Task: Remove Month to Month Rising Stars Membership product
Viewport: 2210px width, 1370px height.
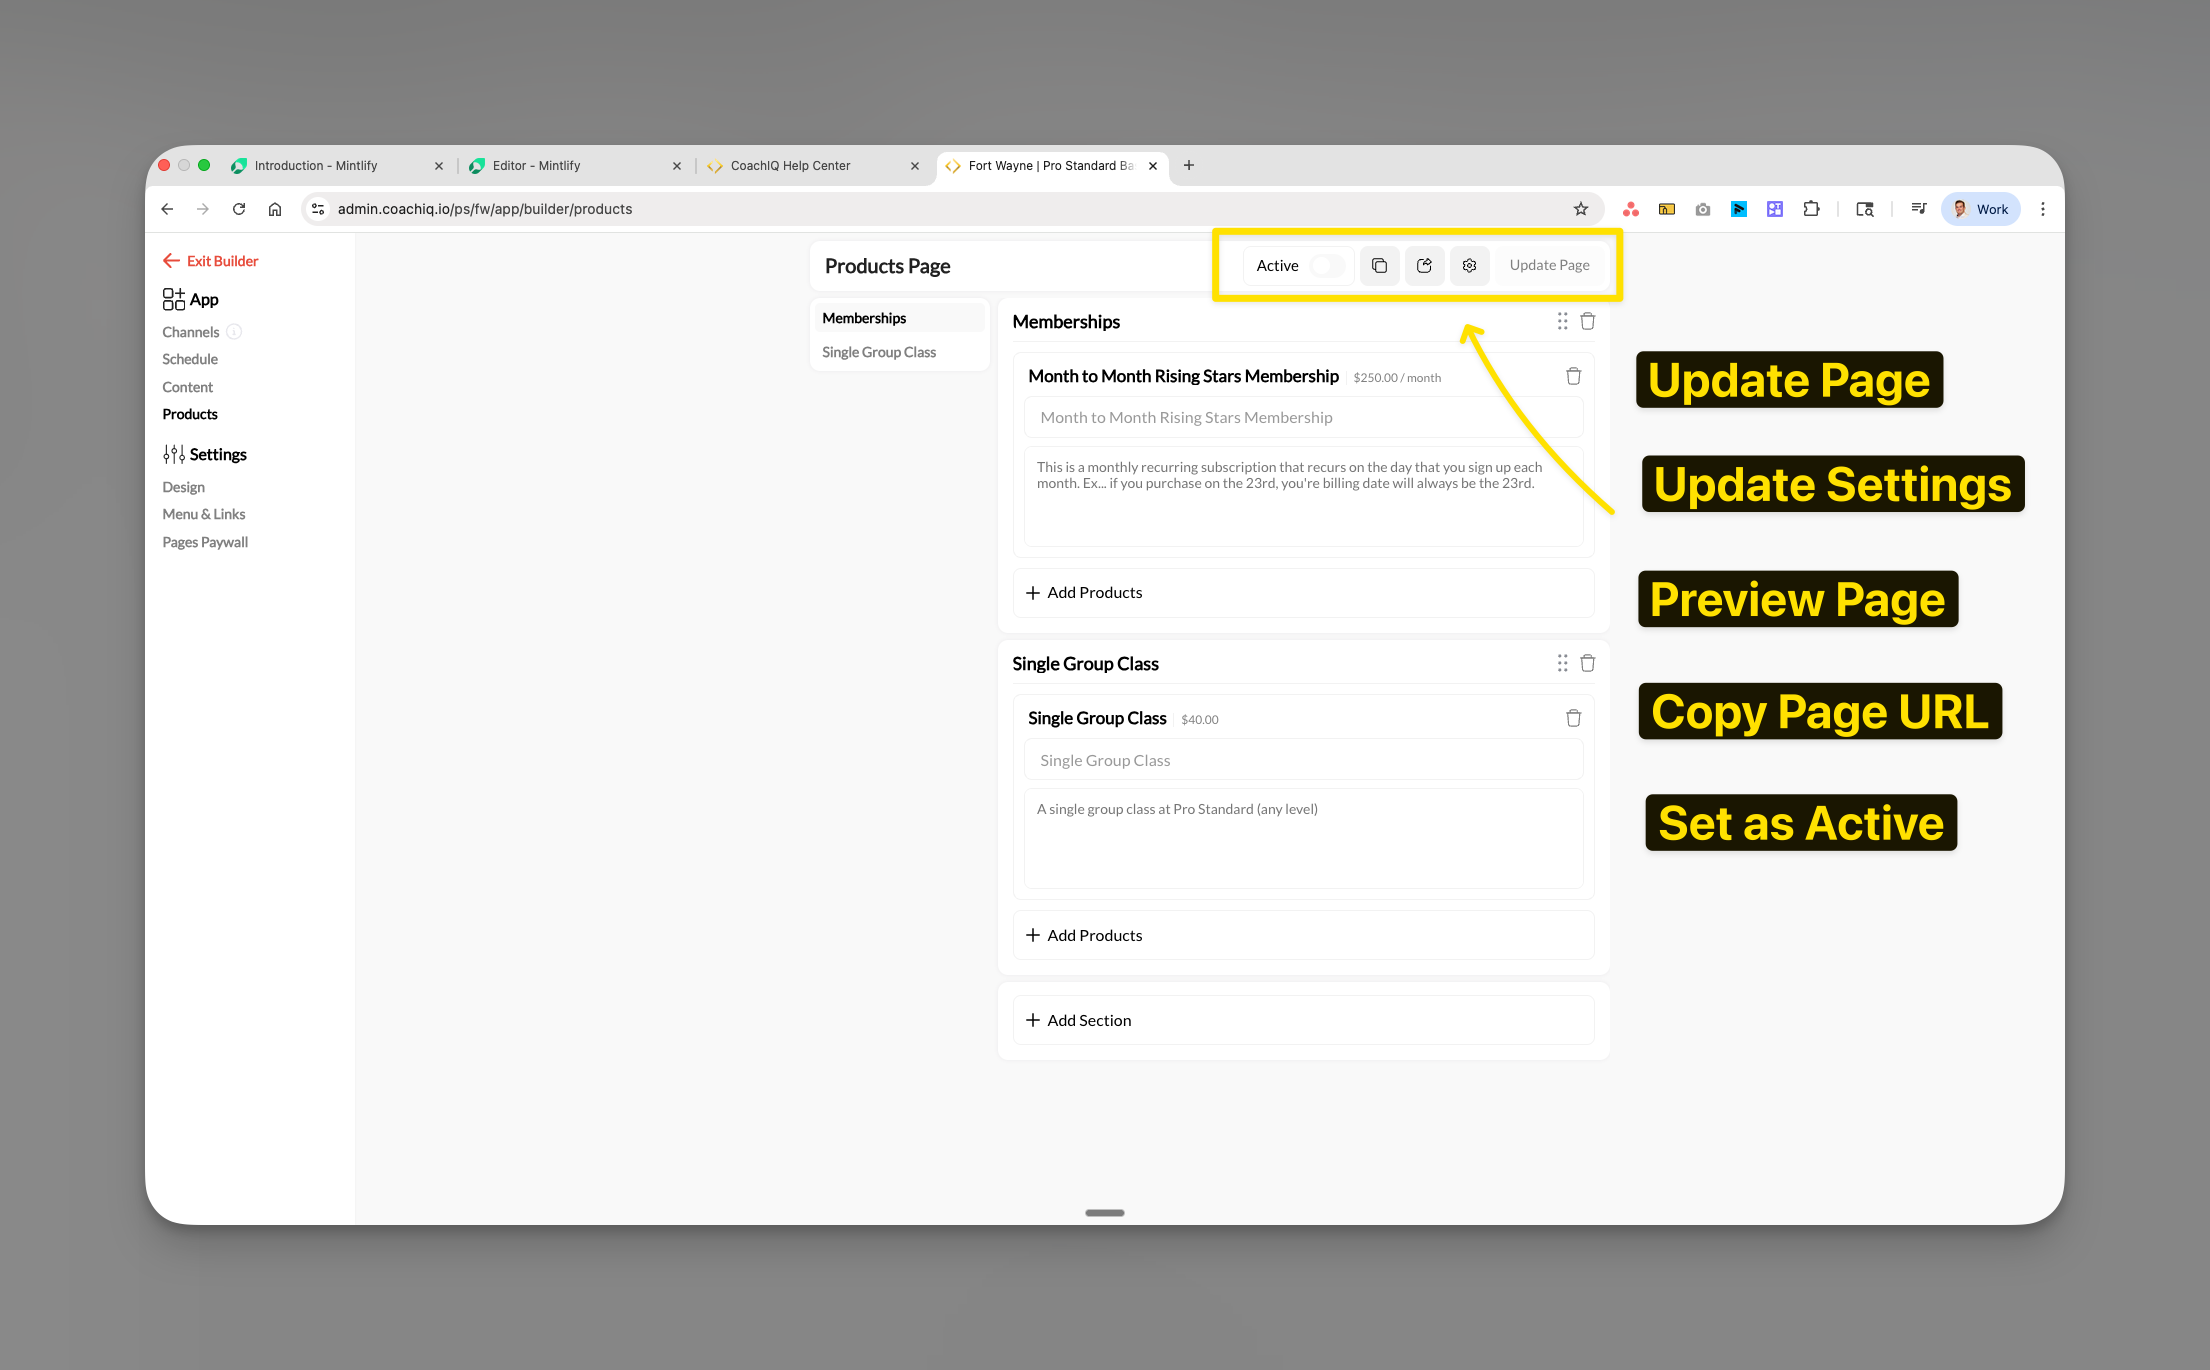Action: point(1573,376)
